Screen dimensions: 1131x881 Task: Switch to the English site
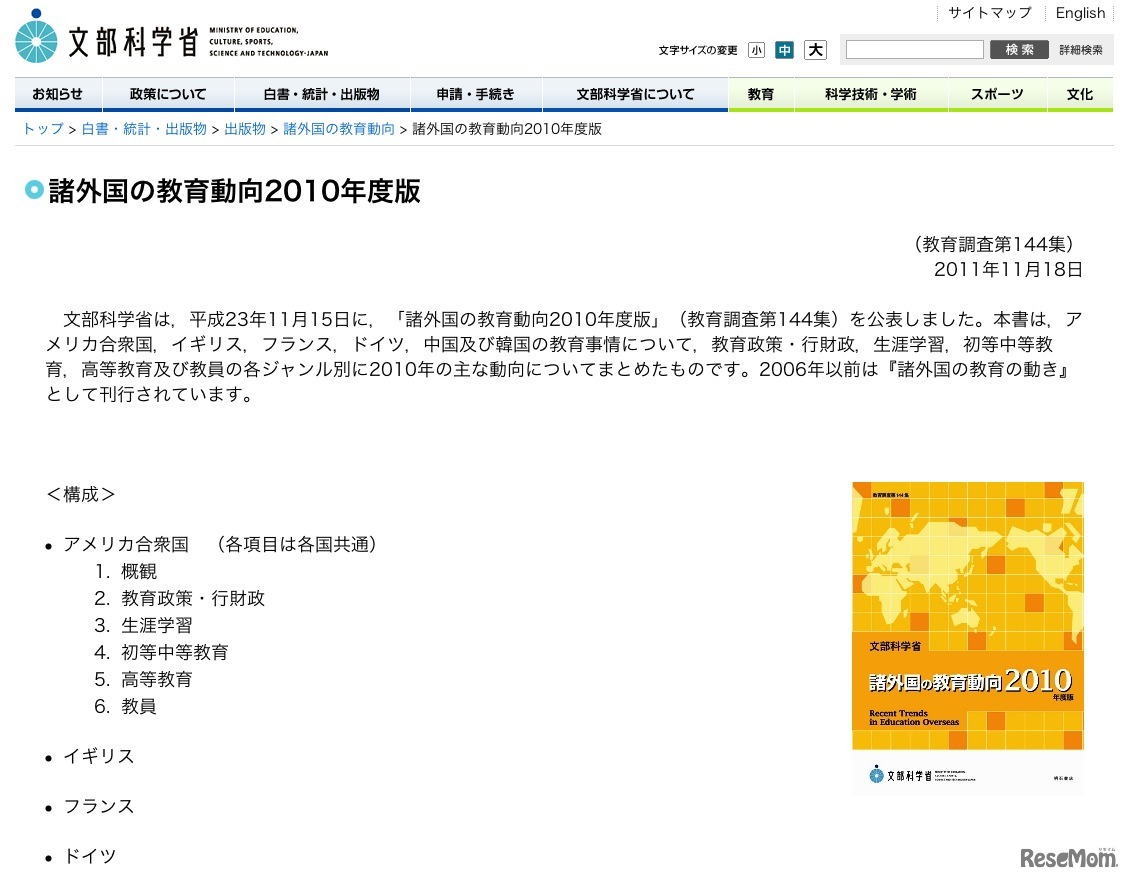1080,13
